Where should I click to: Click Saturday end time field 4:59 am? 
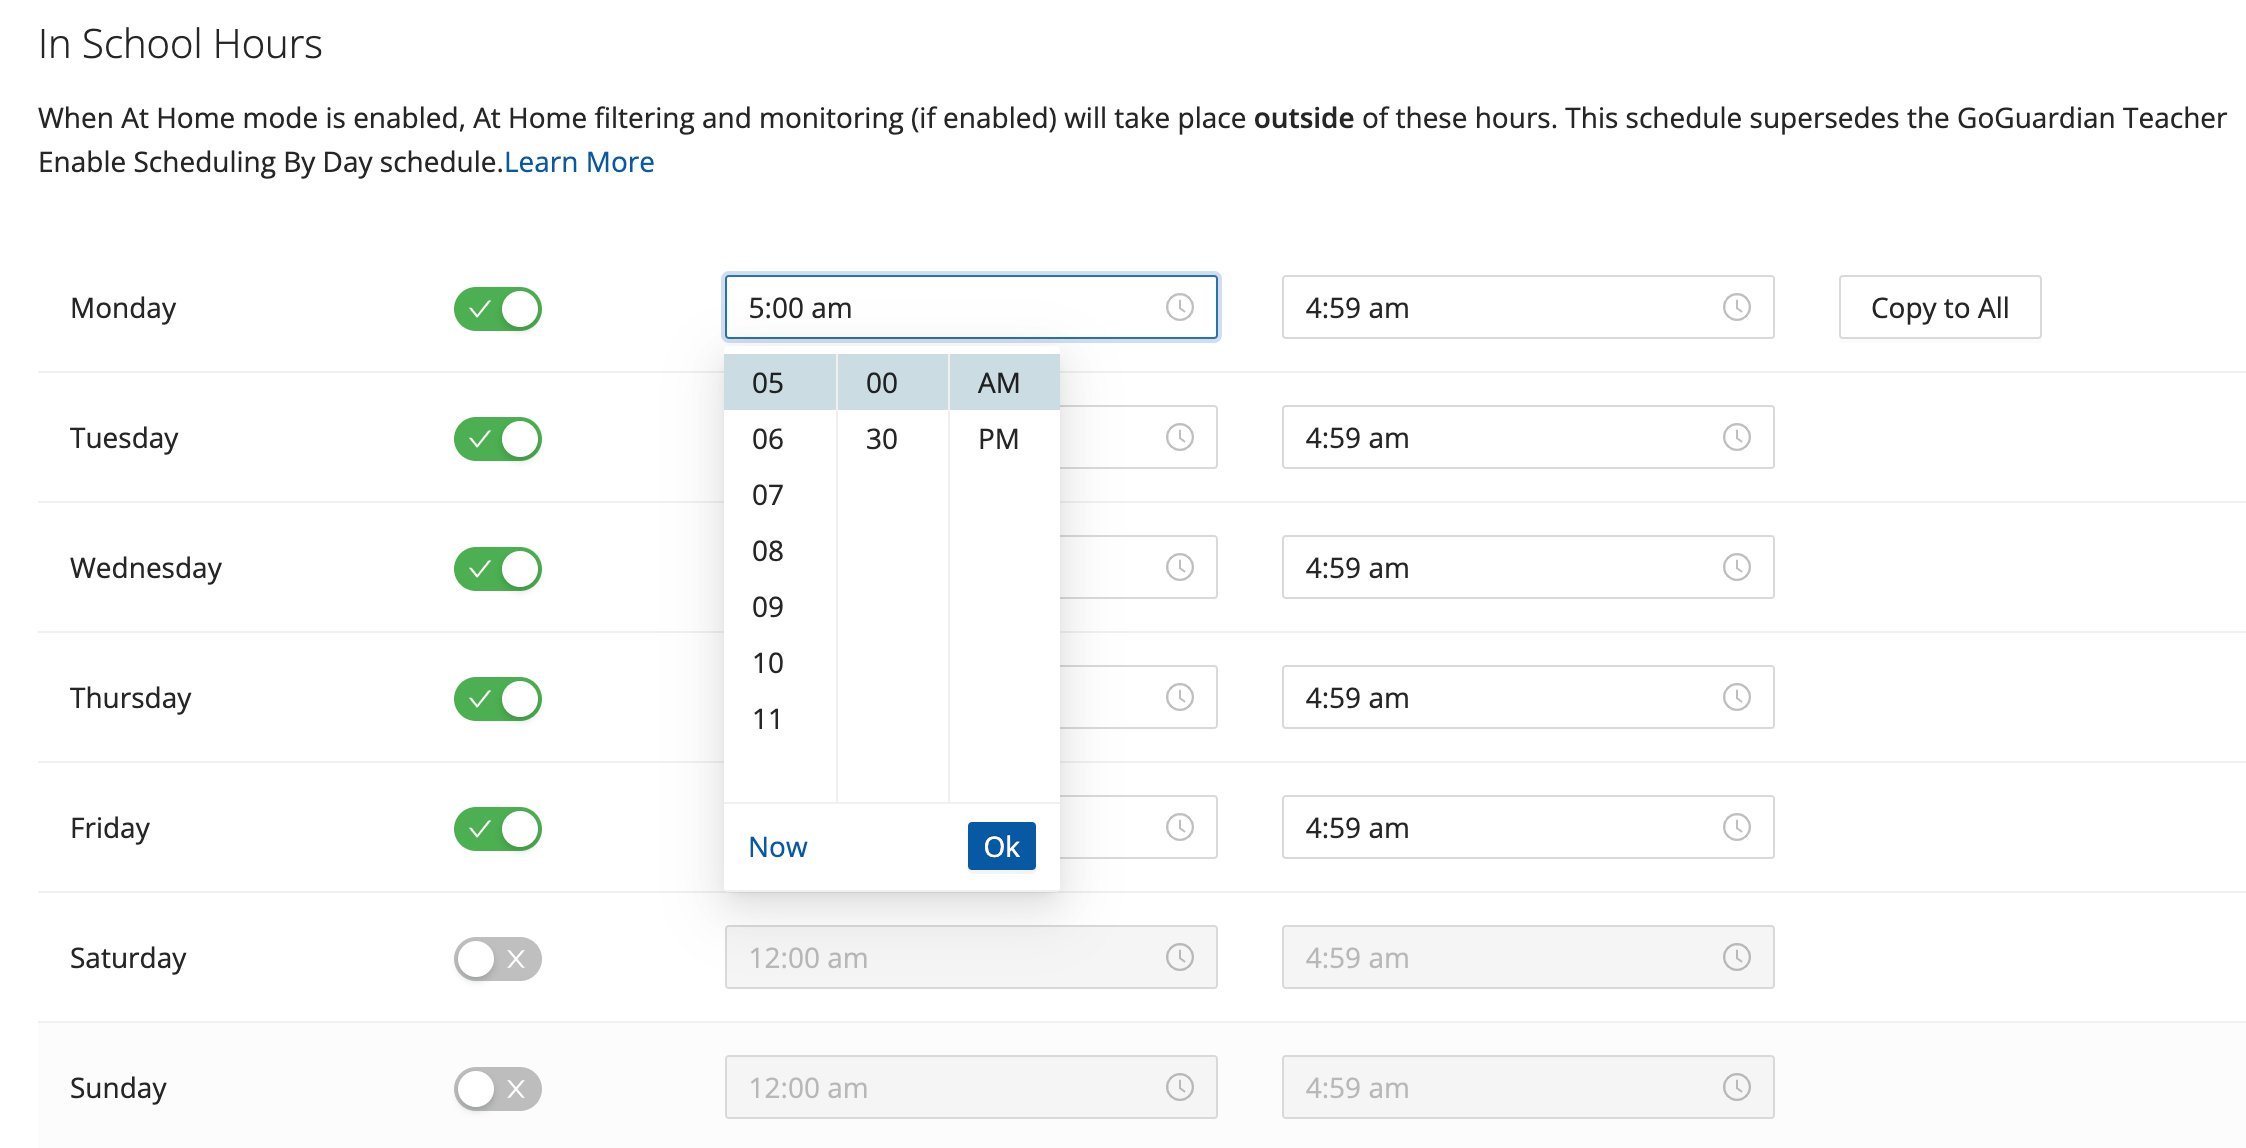pos(1528,957)
